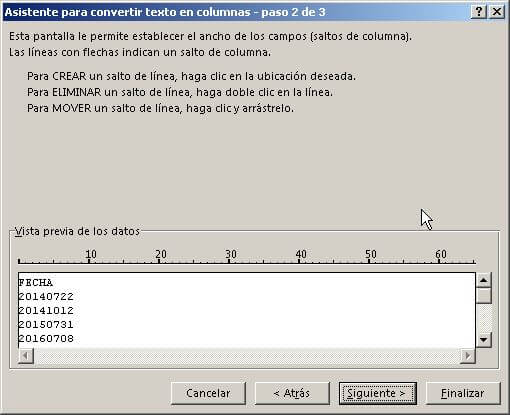
Task: Click ruler mark 10
Action: 91,254
